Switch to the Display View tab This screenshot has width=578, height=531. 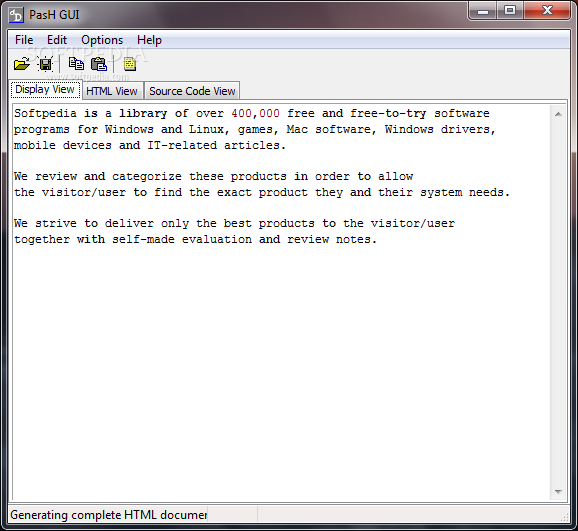[45, 90]
